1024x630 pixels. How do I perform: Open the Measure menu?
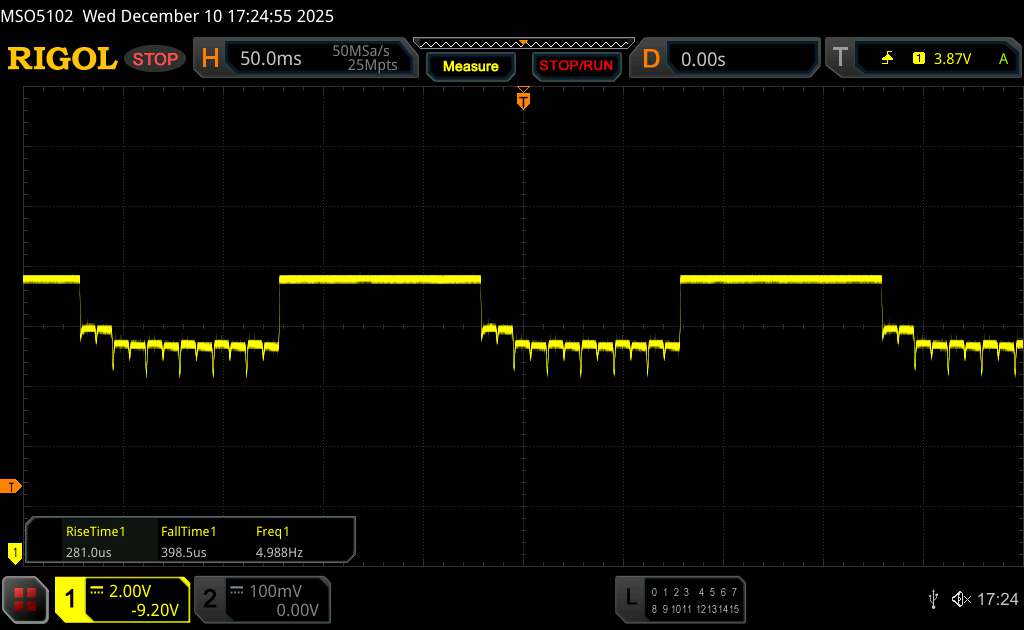click(x=470, y=66)
